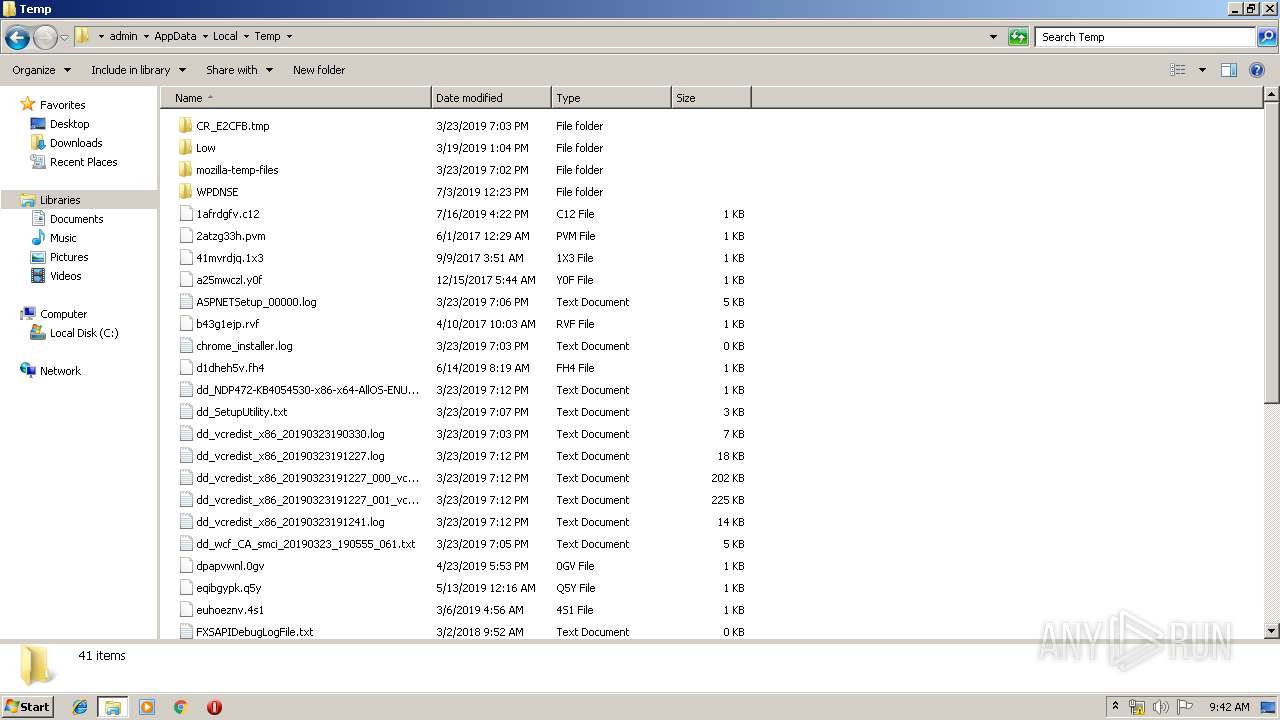Select the ASPNETSetup_00000.log file icon

(x=186, y=302)
